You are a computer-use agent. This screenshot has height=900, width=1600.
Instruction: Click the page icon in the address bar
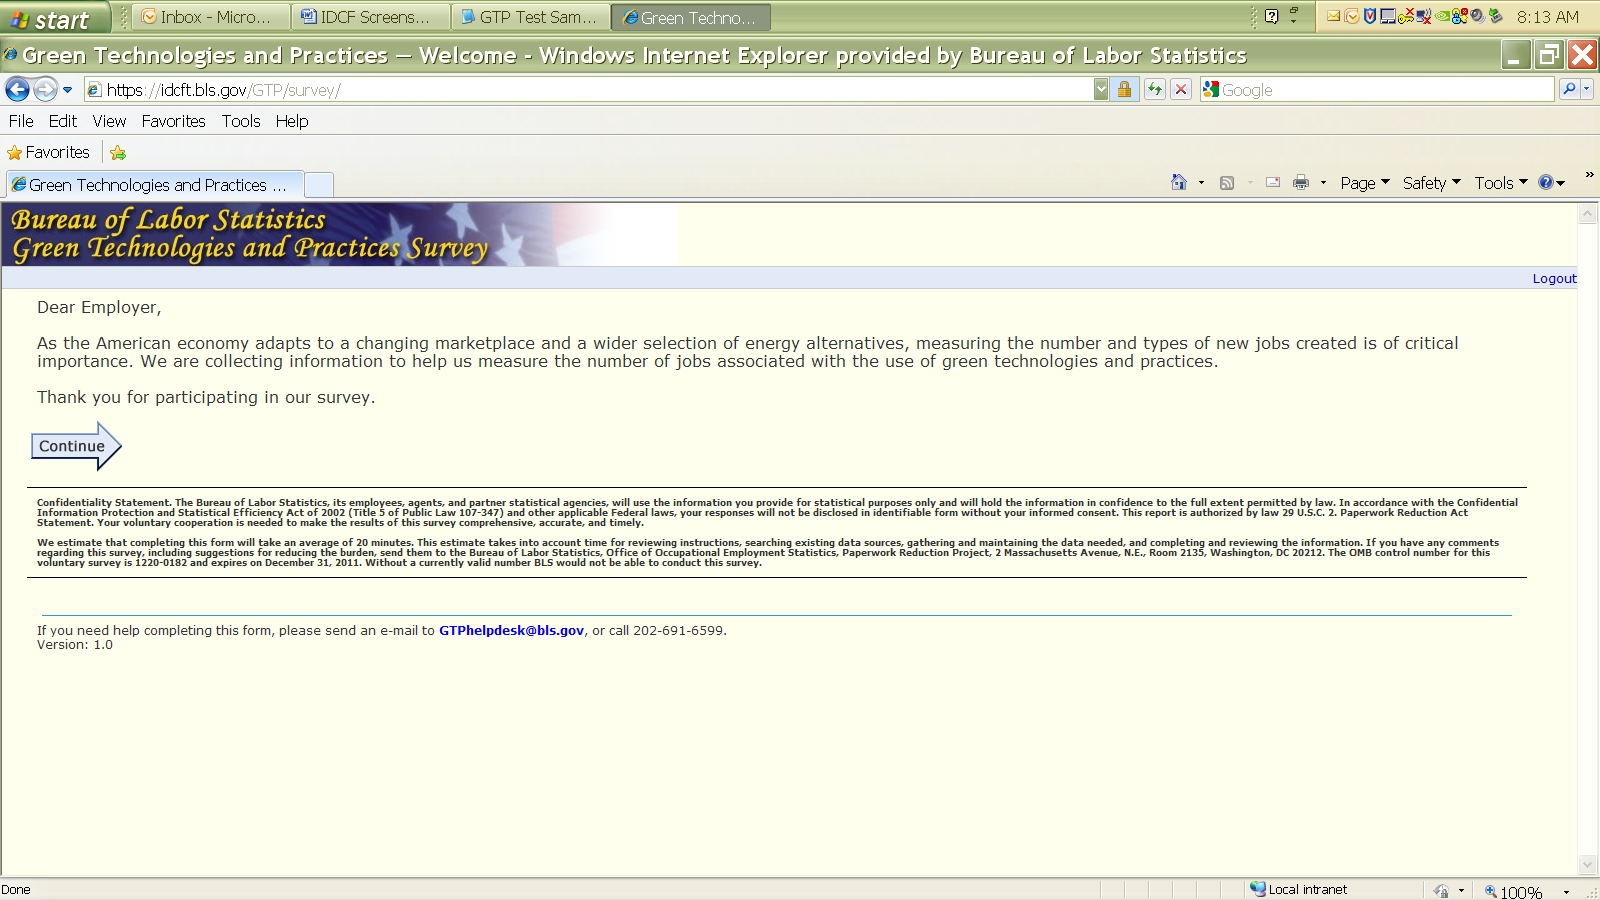coord(94,90)
